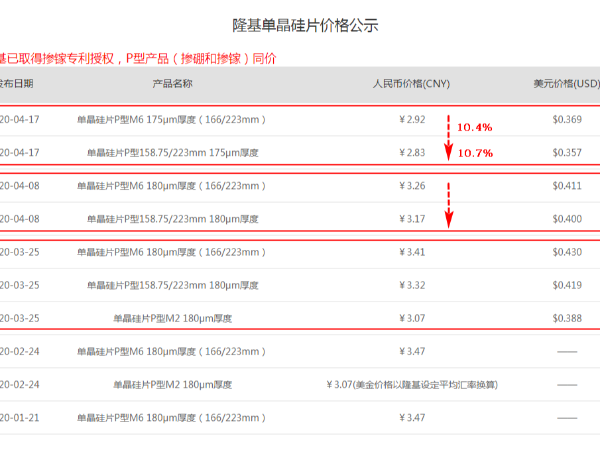The width and height of the screenshot is (600, 450).
Task: Select the M6 180μm product name dated 01-21
Action: click(x=171, y=418)
